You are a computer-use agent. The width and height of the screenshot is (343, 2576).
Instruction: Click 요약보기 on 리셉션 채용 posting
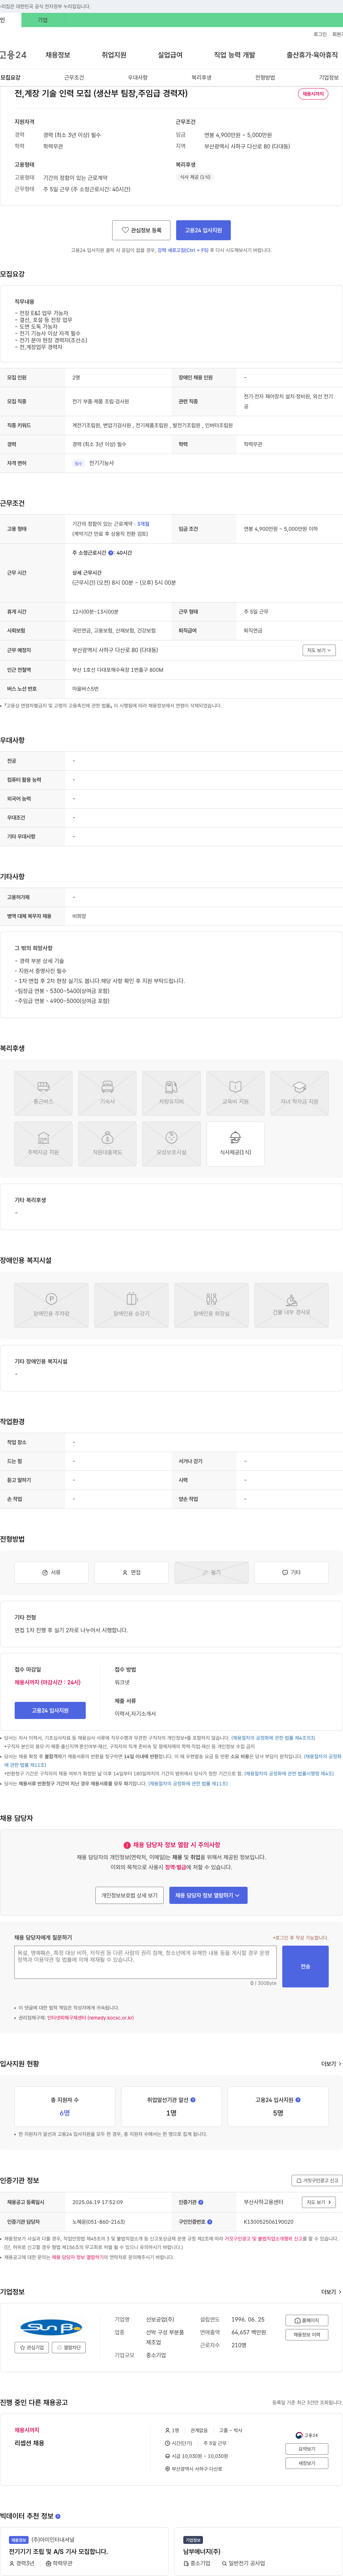[x=307, y=2449]
